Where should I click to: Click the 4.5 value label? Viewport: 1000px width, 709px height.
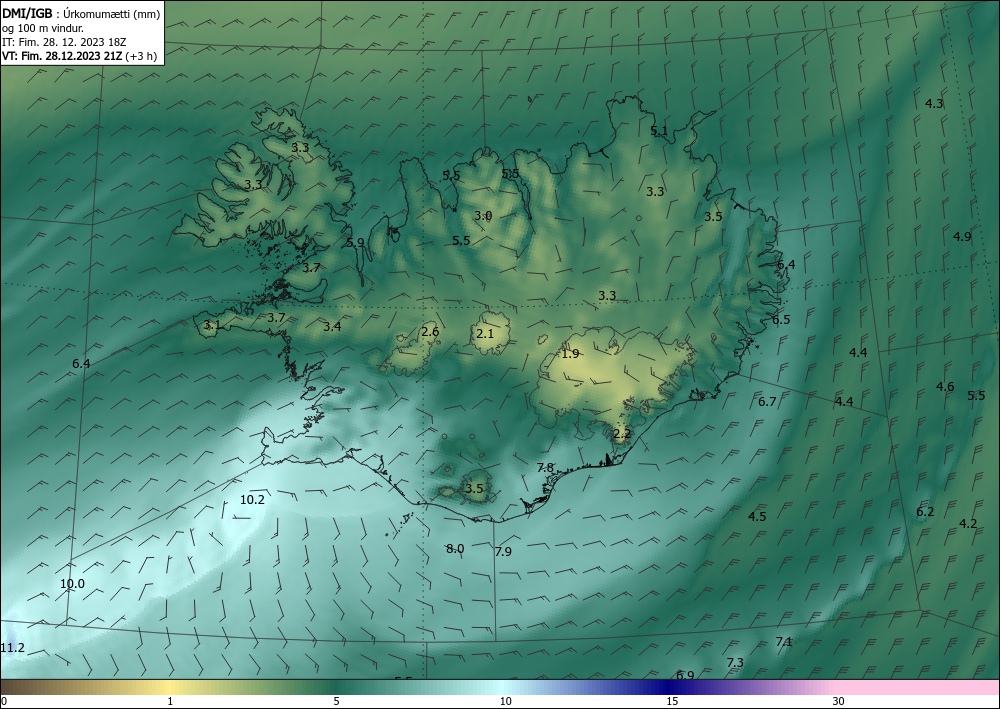click(757, 516)
